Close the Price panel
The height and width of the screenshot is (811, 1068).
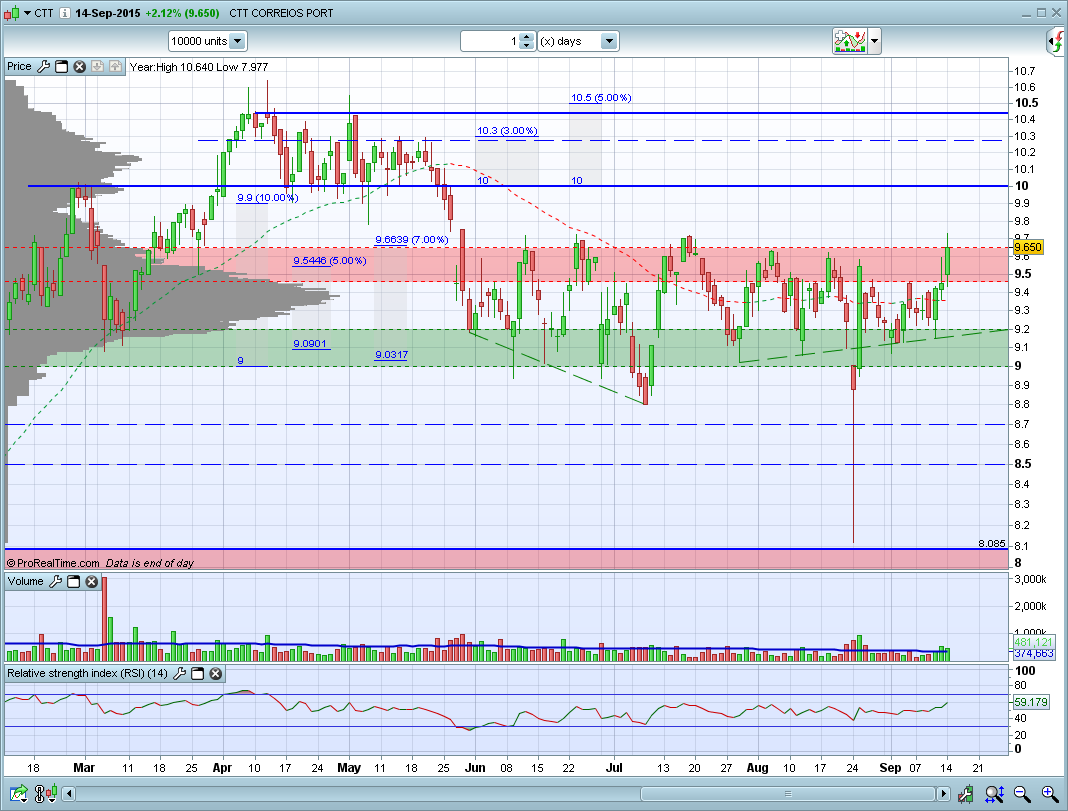coord(79,67)
